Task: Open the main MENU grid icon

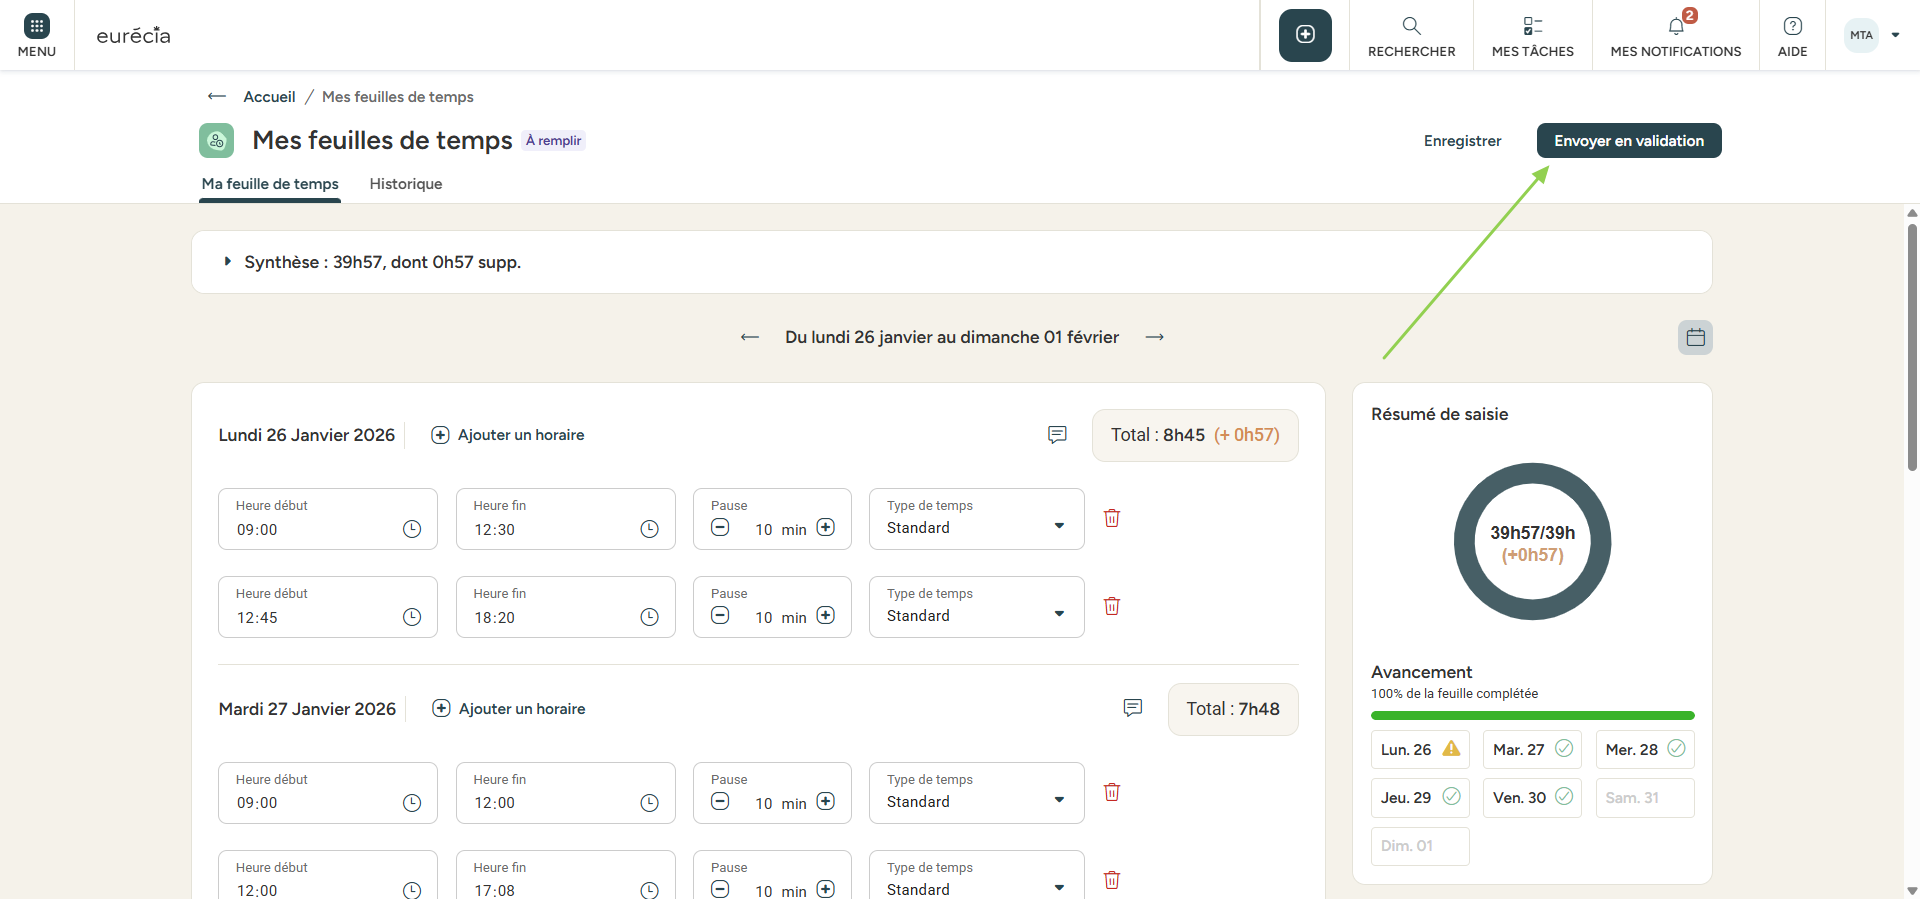Action: [x=36, y=27]
